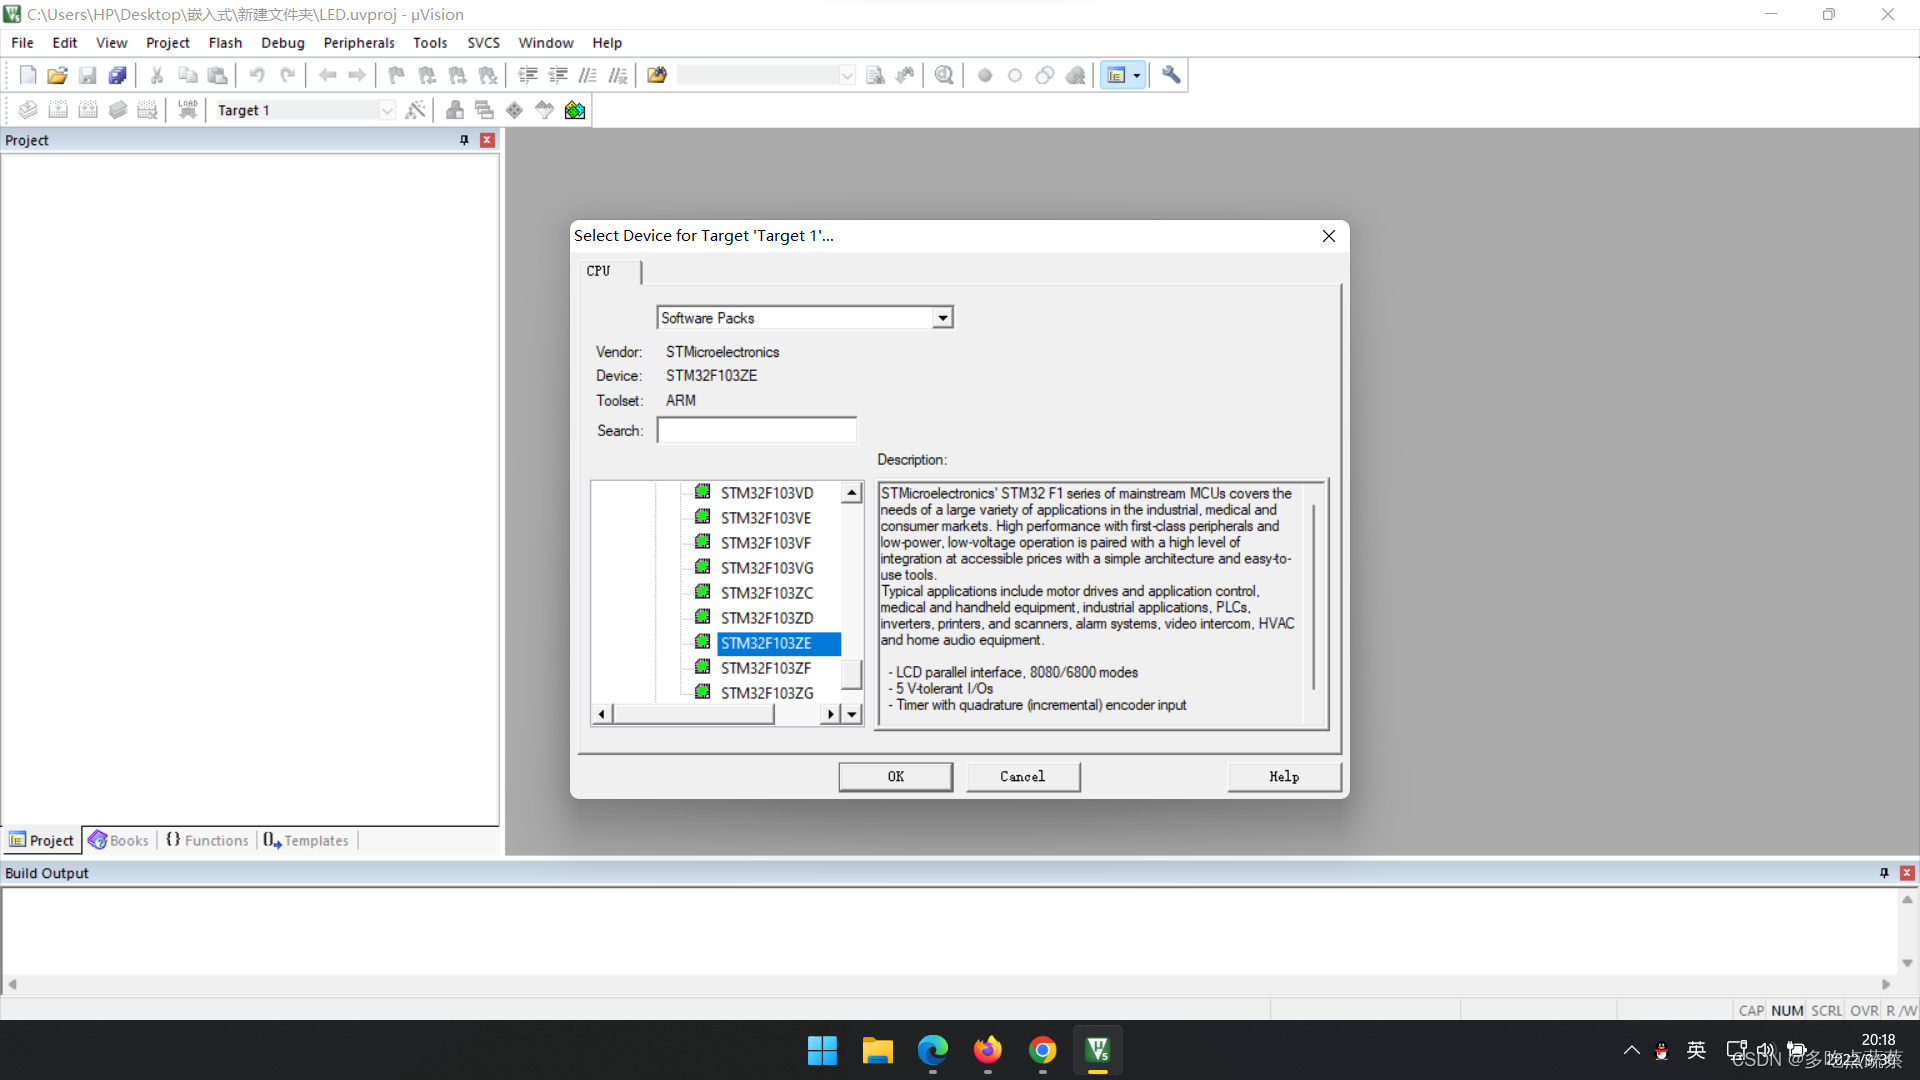Open Configuration wrench icon
This screenshot has width=1920, height=1080.
point(1171,75)
